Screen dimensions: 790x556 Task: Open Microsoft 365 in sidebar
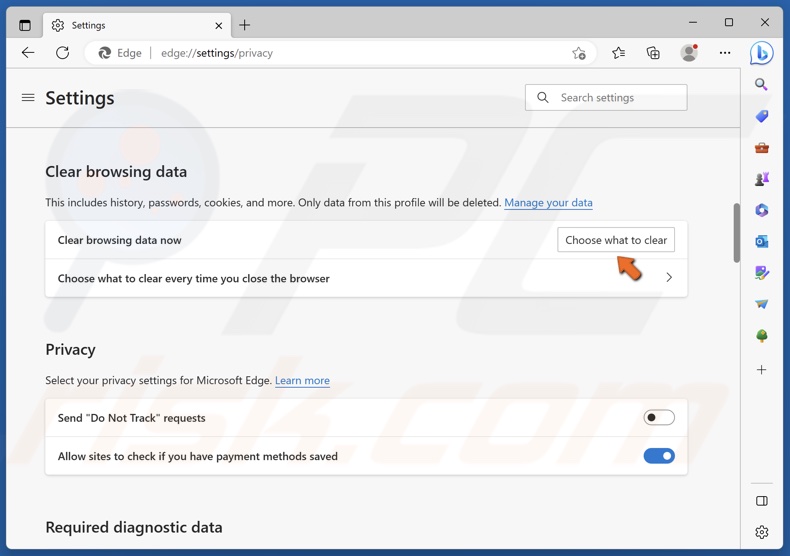coord(761,210)
